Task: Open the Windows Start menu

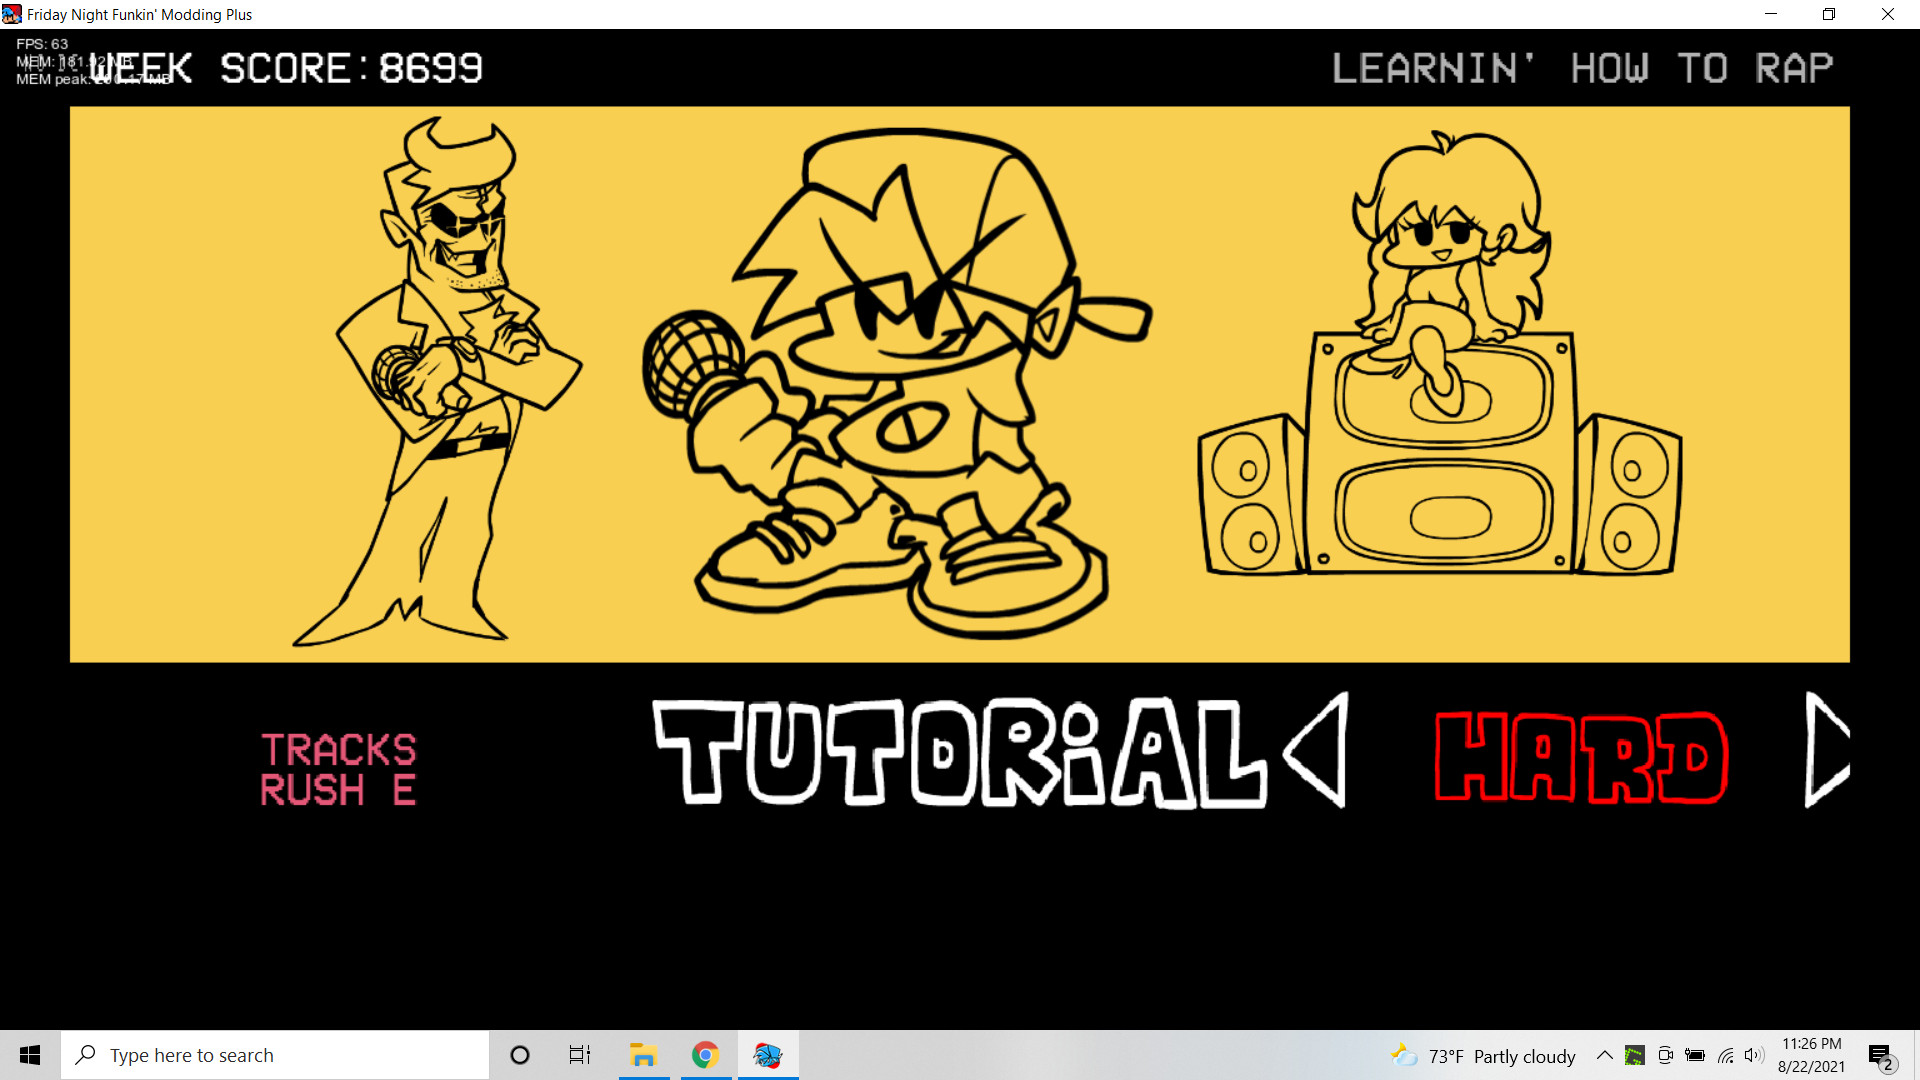Action: click(30, 1055)
